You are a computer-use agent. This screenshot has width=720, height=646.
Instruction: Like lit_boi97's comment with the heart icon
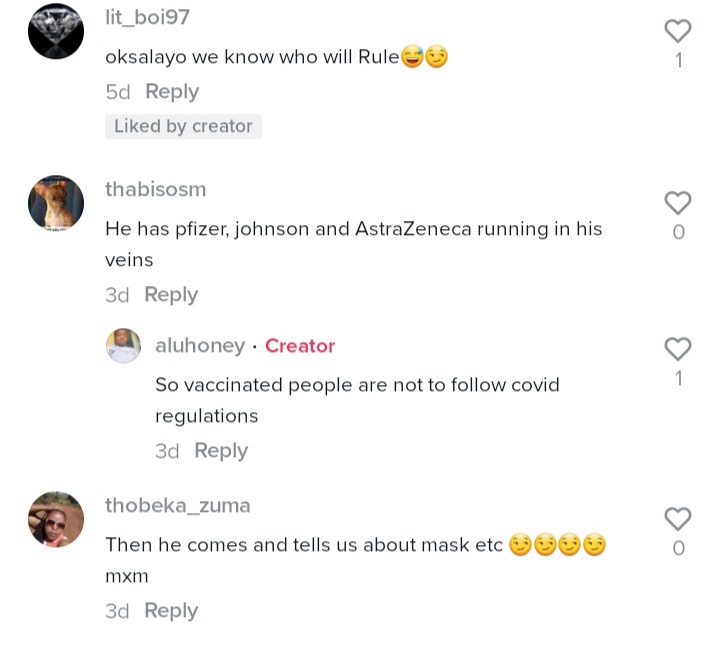pyautogui.click(x=678, y=31)
